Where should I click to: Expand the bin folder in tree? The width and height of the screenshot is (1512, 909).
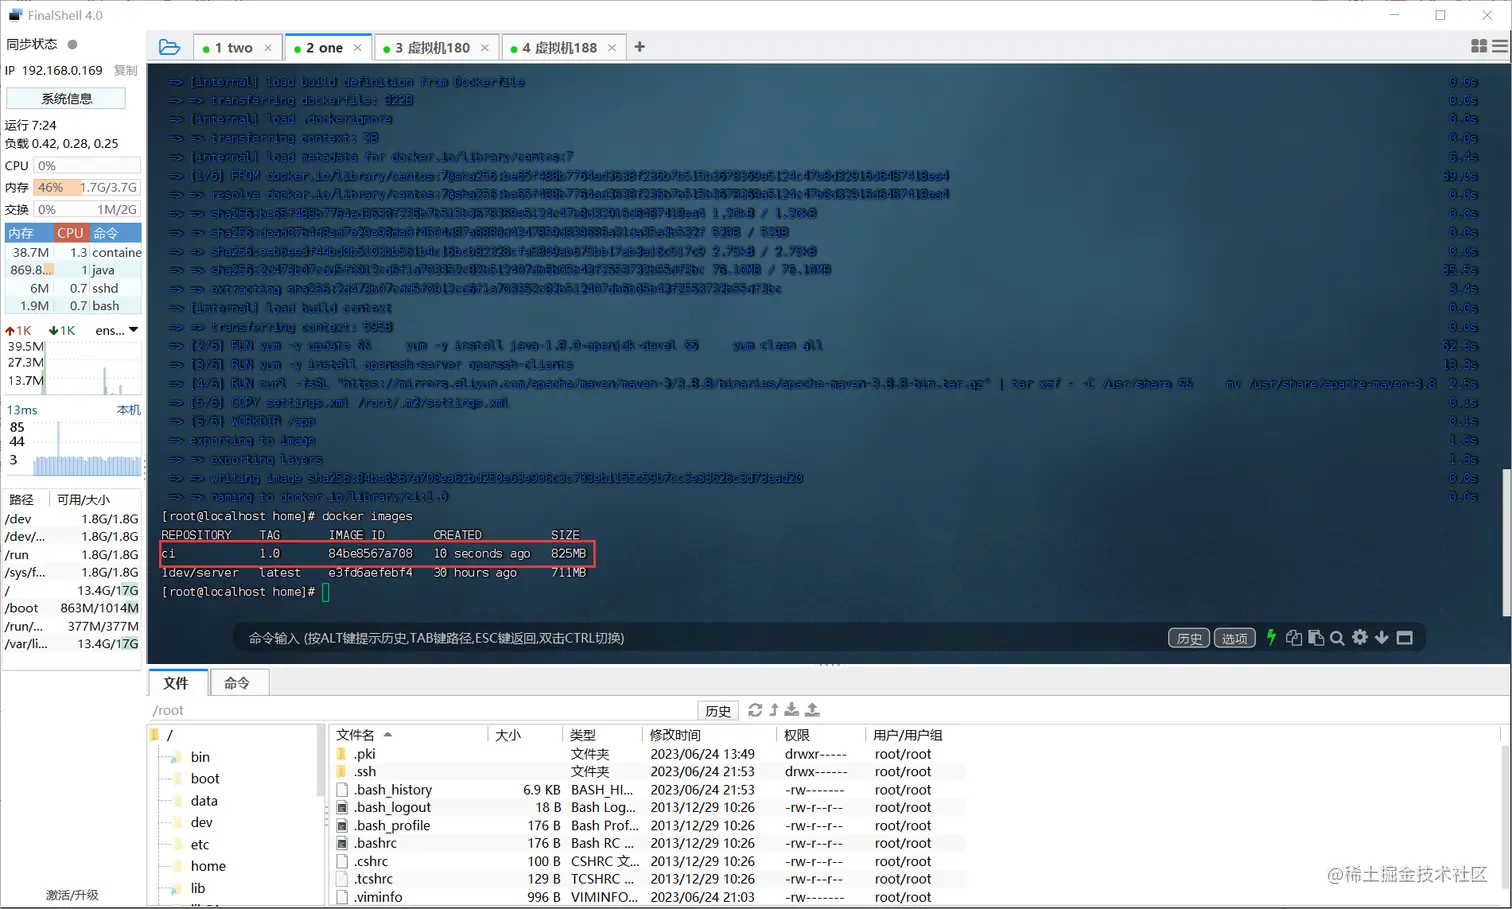[x=200, y=757]
